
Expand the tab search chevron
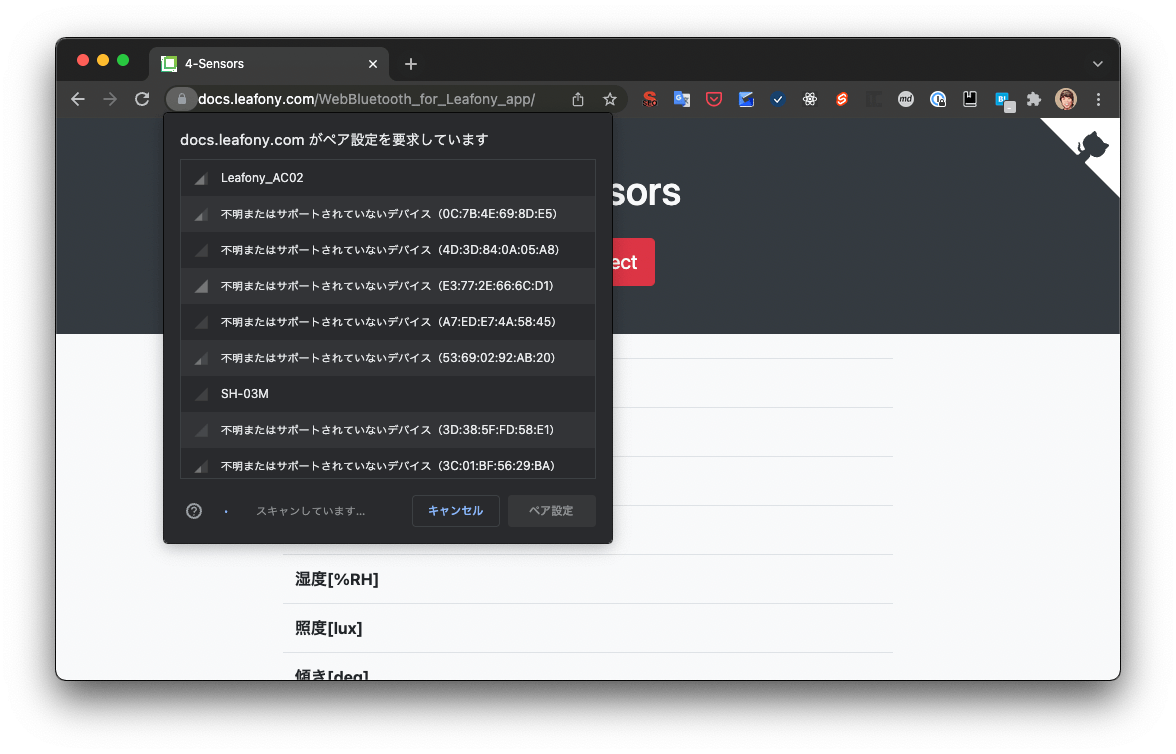click(1097, 64)
